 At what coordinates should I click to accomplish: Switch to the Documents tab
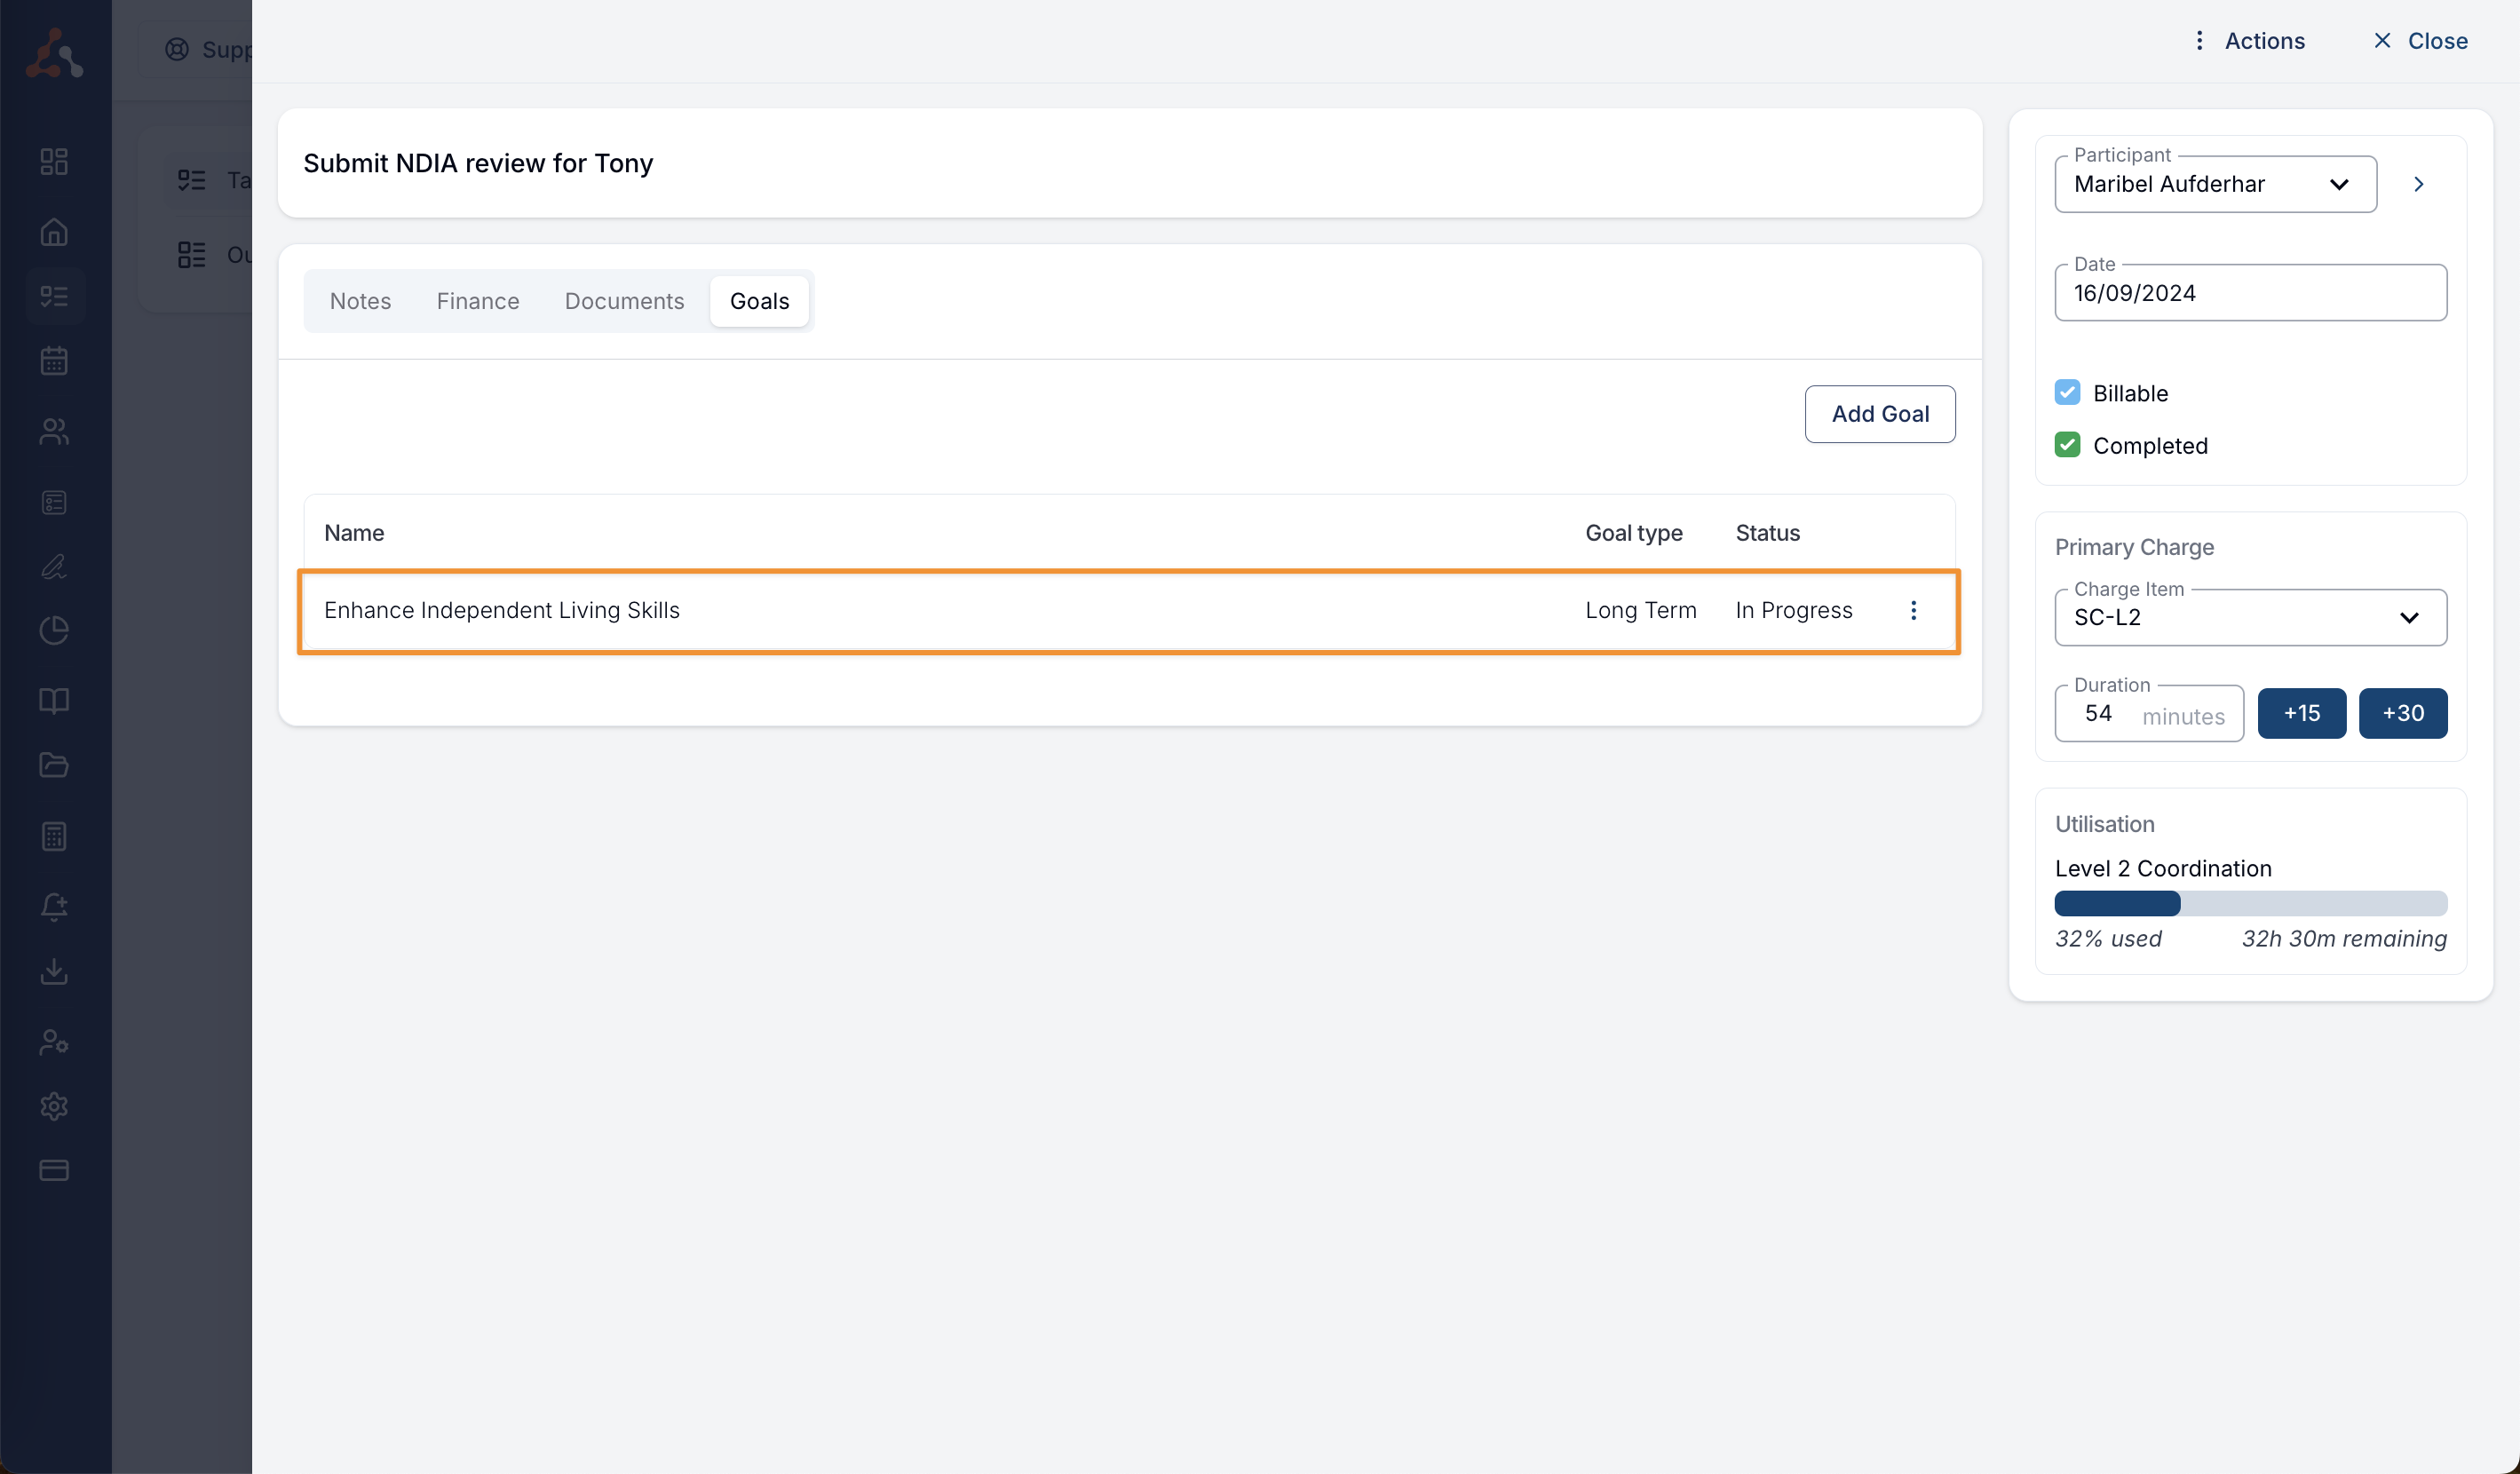624,301
